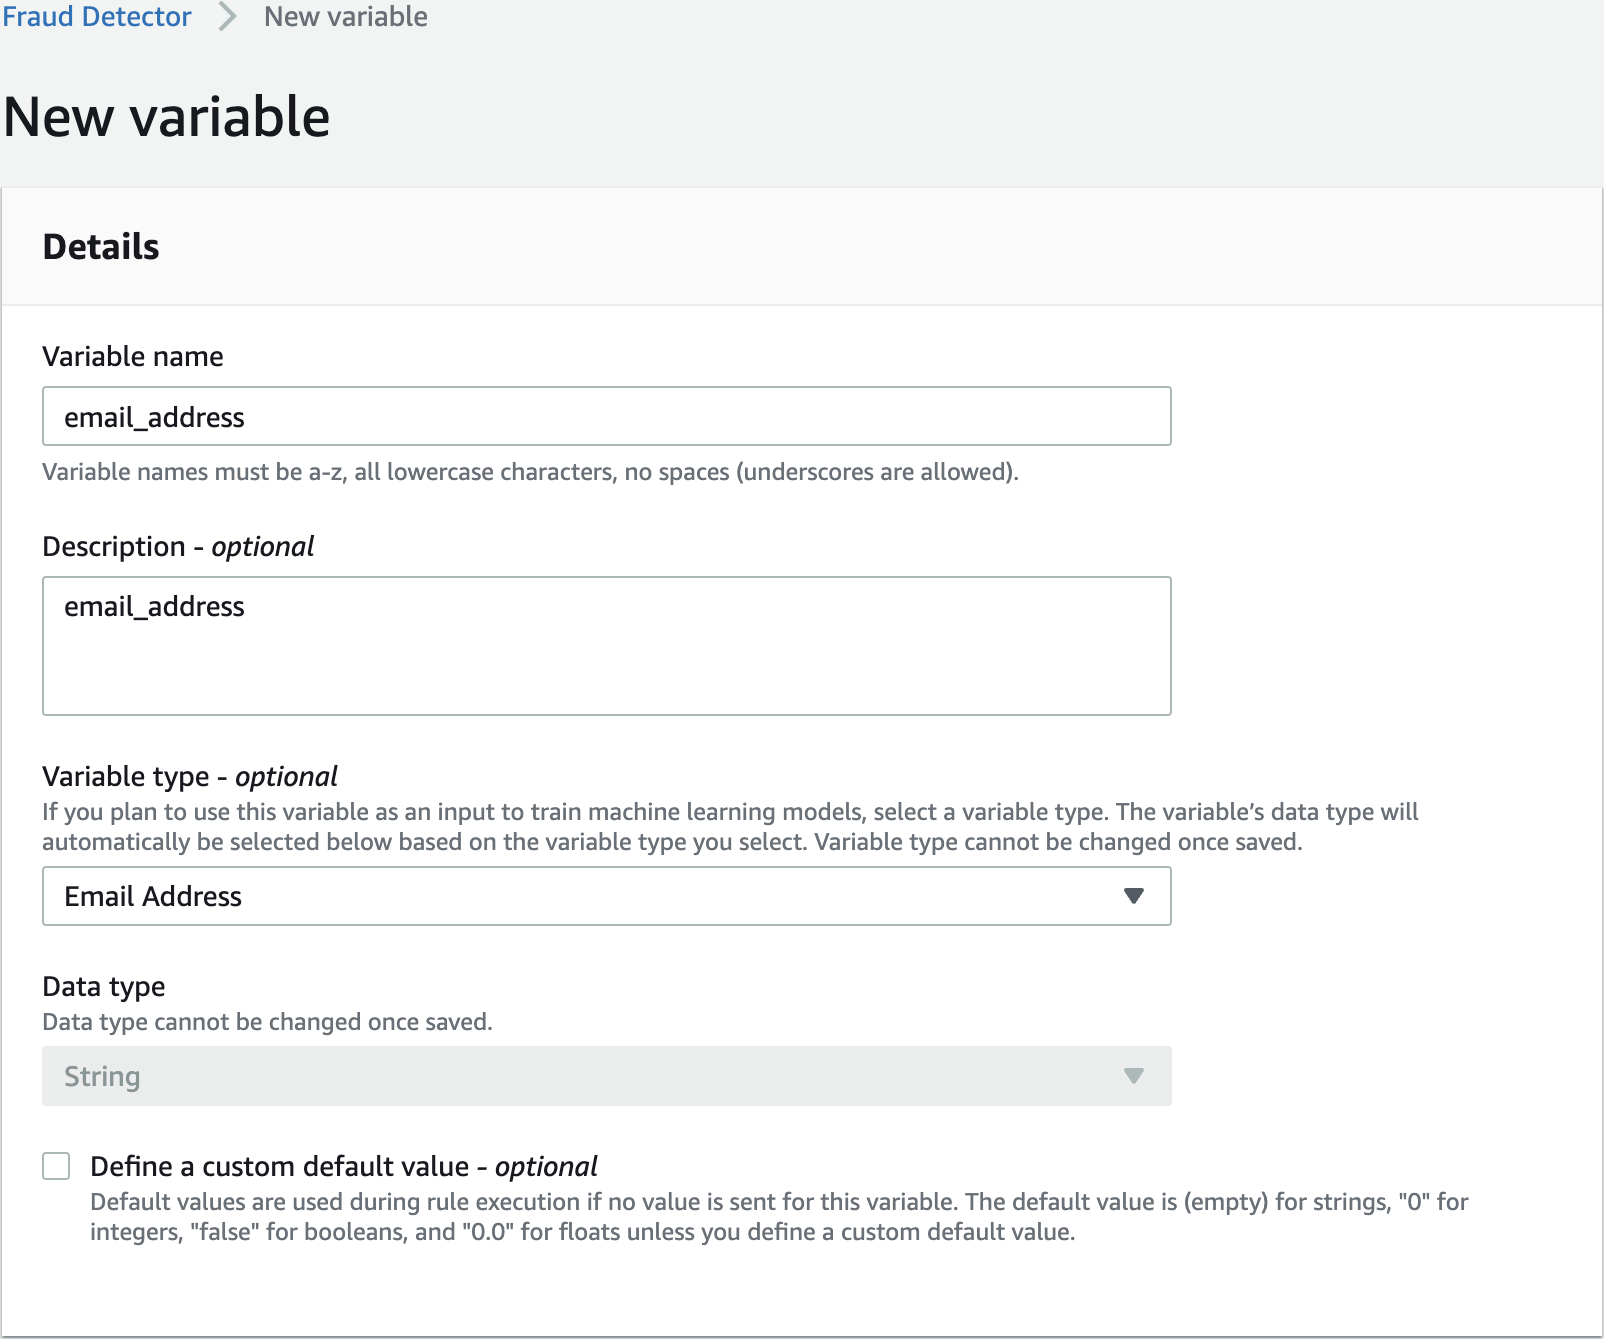Click the New variable page heading
The width and height of the screenshot is (1604, 1339).
(167, 116)
